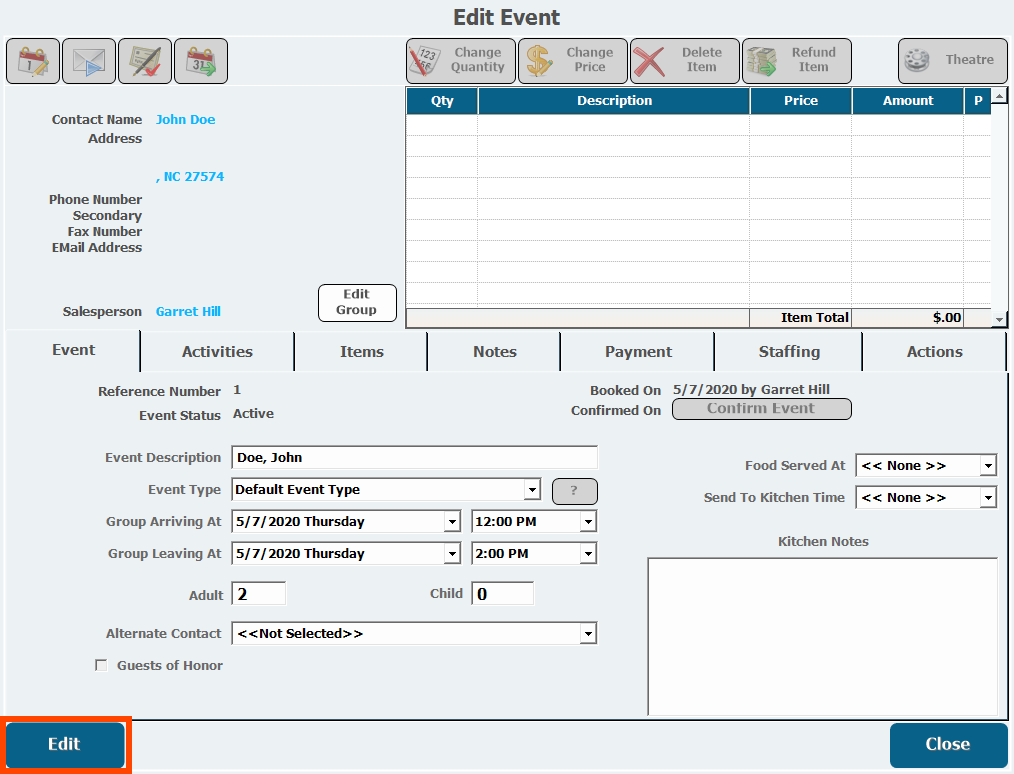Switch to the Payment tab
This screenshot has width=1014, height=774.
click(x=638, y=352)
